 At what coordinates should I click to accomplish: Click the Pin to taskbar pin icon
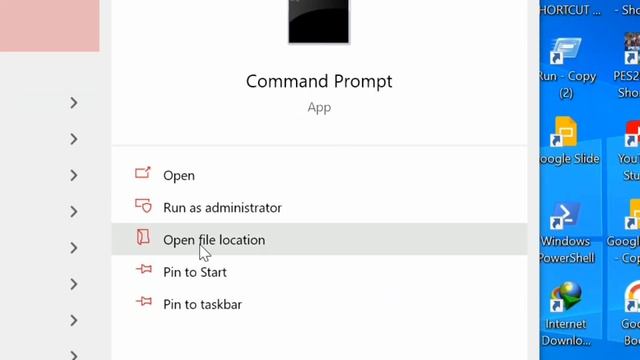144,302
